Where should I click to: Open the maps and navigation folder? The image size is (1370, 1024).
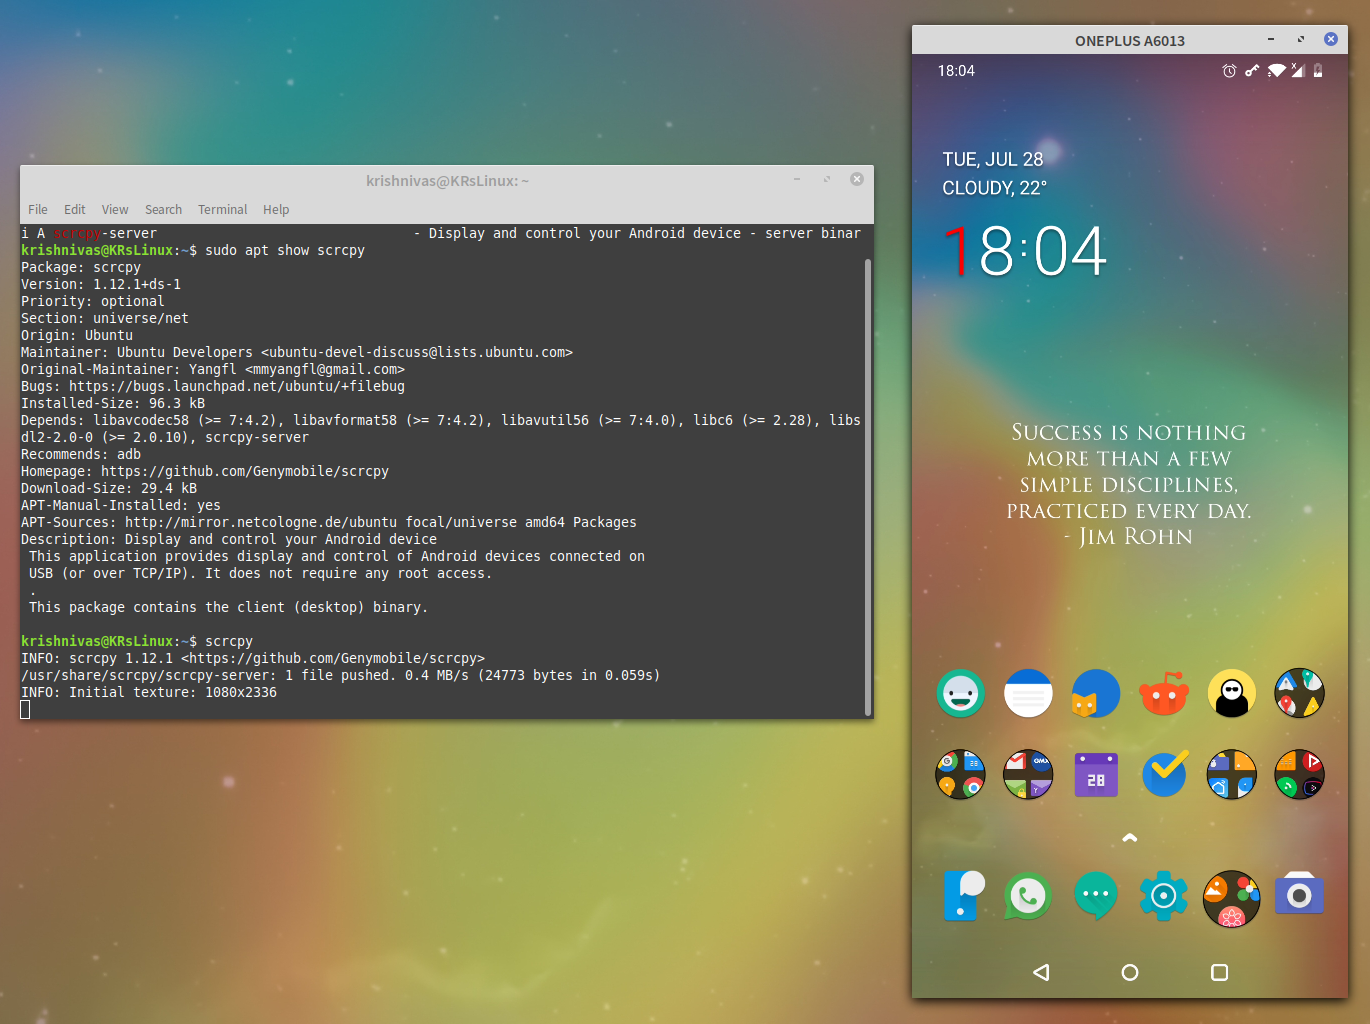click(1300, 693)
